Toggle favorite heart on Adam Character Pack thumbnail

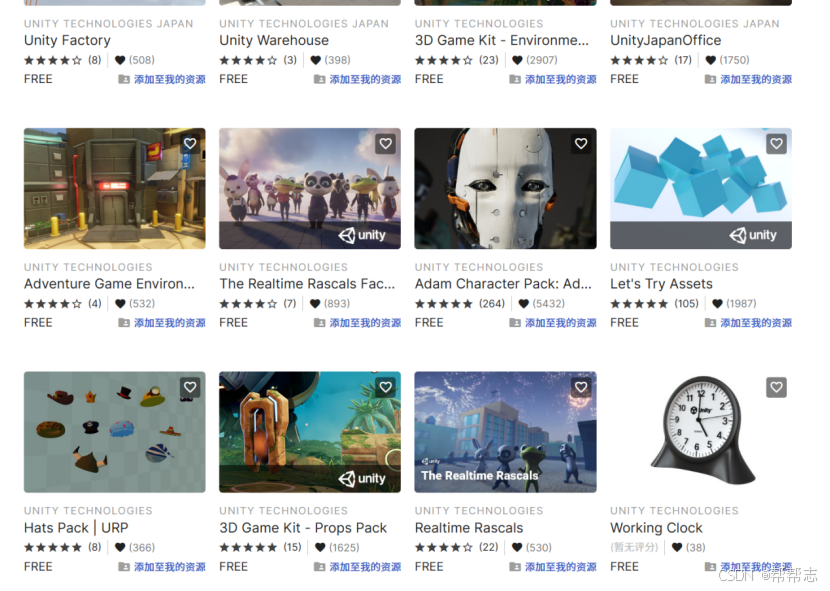click(x=581, y=144)
